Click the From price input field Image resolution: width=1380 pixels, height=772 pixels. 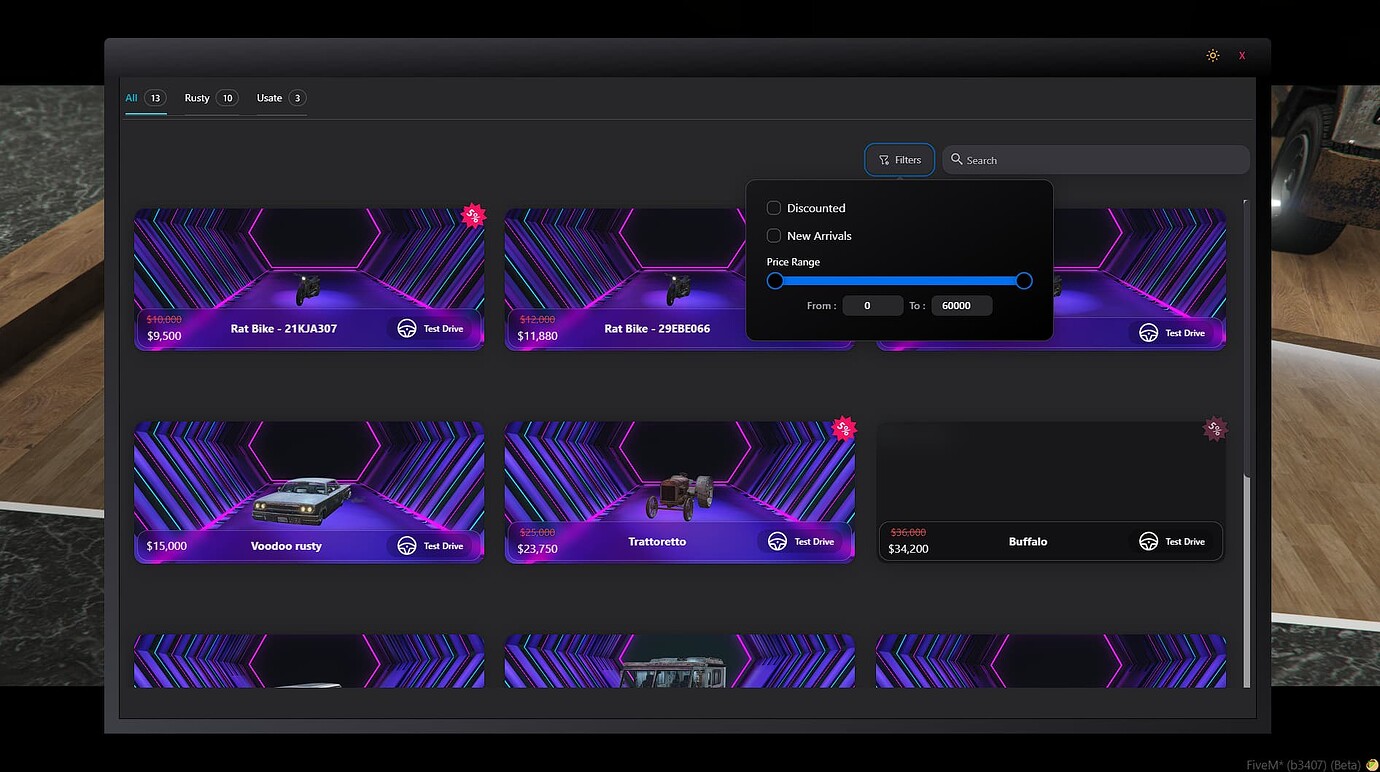pos(872,306)
